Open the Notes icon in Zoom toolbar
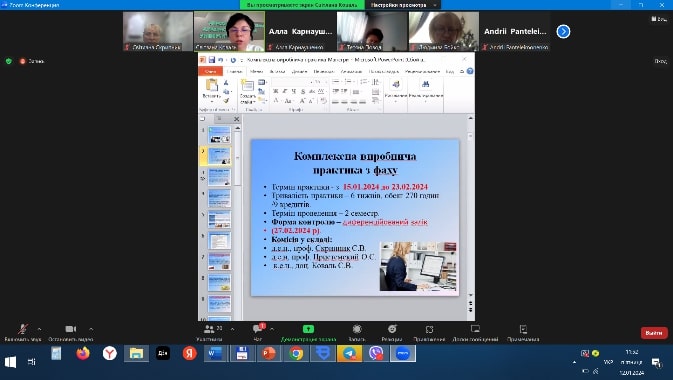This screenshot has height=380, width=673. coord(523,329)
